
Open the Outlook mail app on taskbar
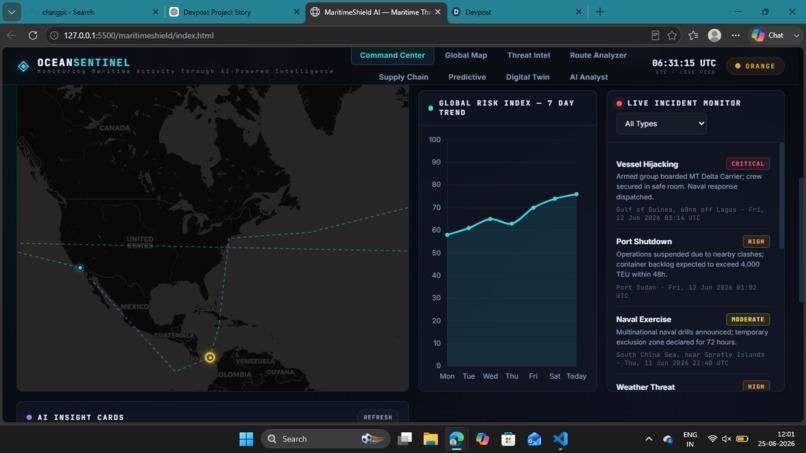click(x=534, y=439)
